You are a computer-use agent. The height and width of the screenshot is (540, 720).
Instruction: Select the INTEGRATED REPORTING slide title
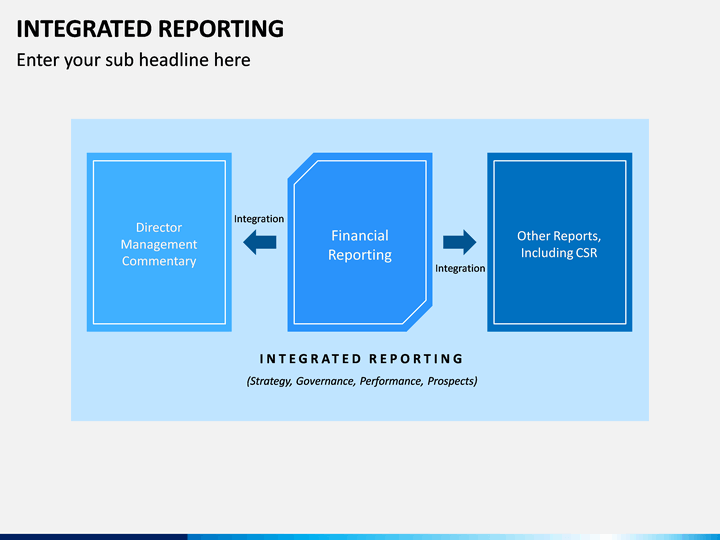(x=150, y=28)
